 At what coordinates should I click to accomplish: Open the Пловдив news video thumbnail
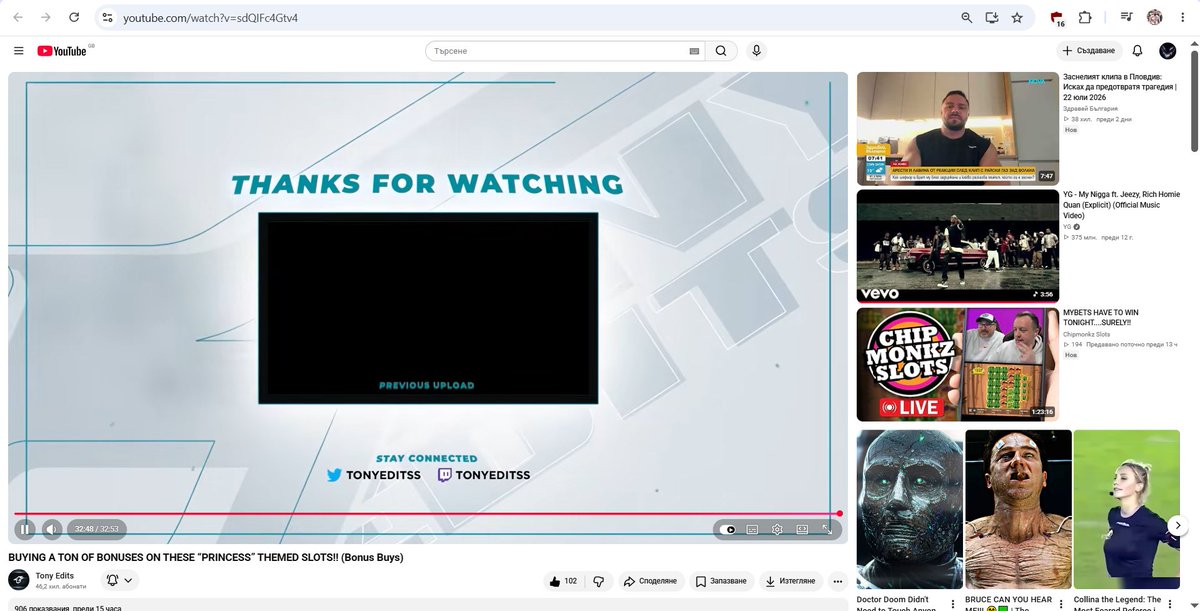[957, 128]
